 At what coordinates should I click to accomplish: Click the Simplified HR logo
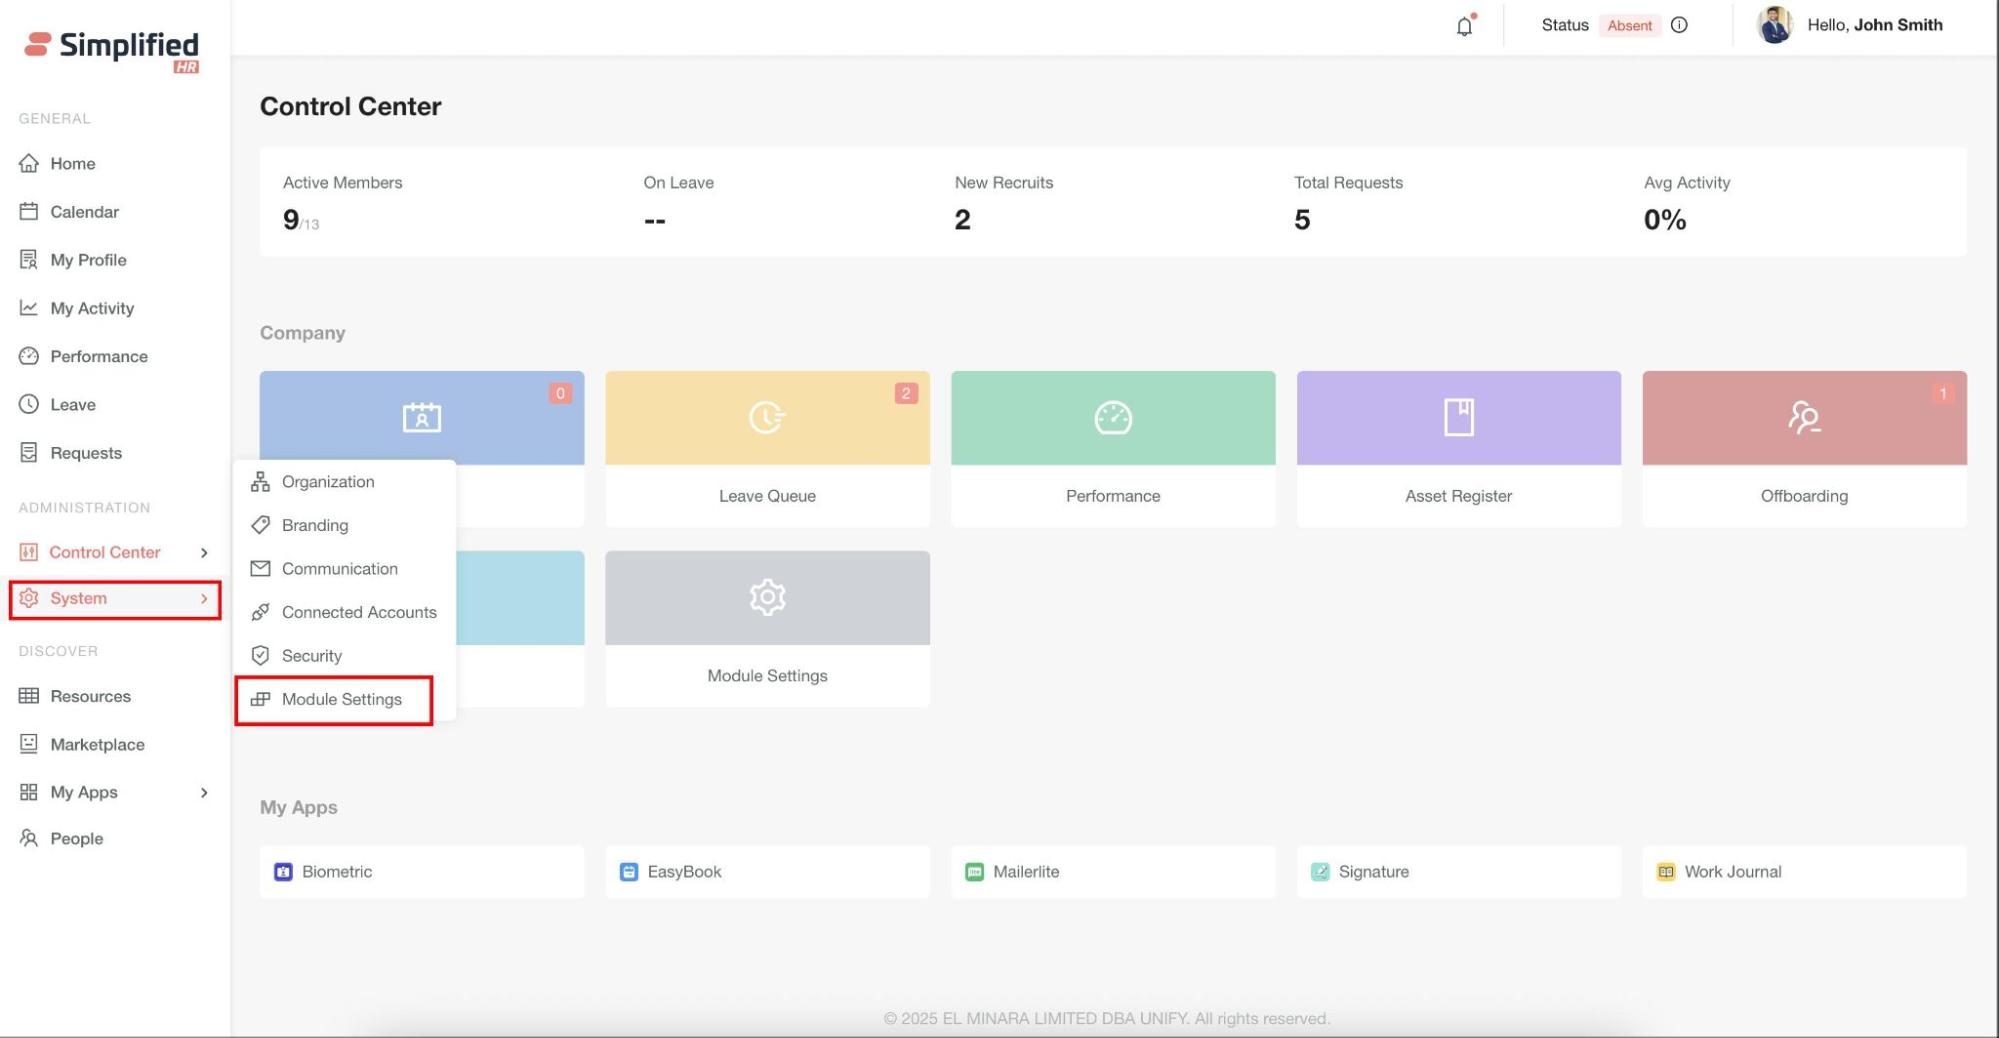tap(113, 50)
